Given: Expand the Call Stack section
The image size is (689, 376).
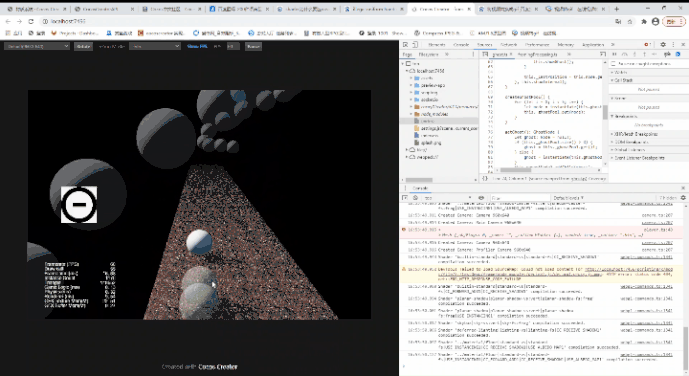Looking at the screenshot, I should pyautogui.click(x=649, y=80).
